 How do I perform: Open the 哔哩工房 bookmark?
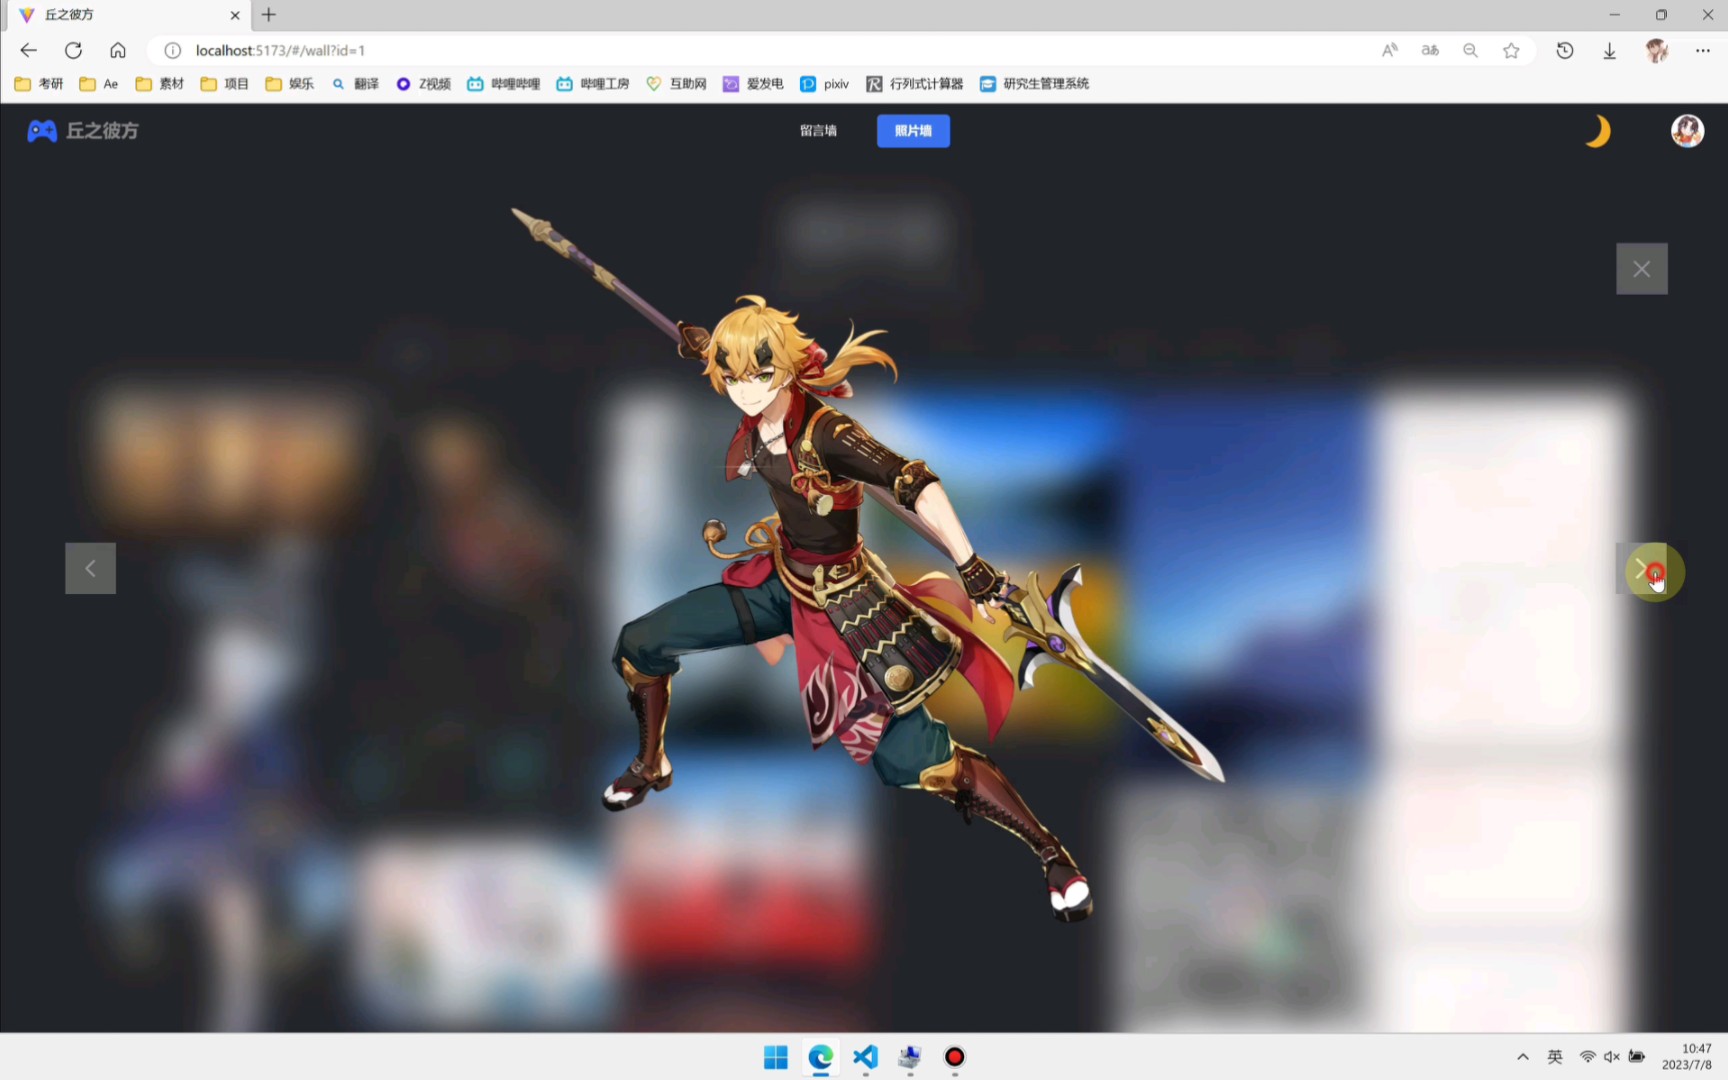pos(593,84)
